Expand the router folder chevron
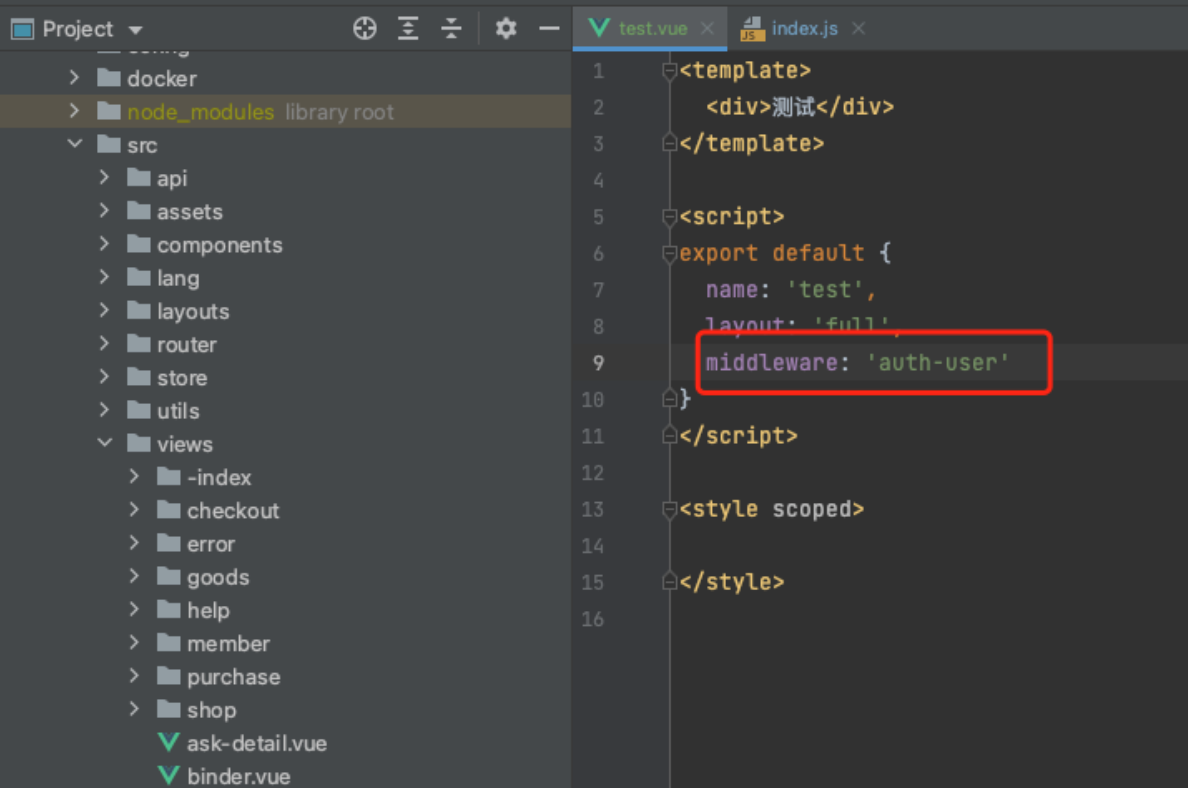Image resolution: width=1188 pixels, height=788 pixels. (x=104, y=343)
